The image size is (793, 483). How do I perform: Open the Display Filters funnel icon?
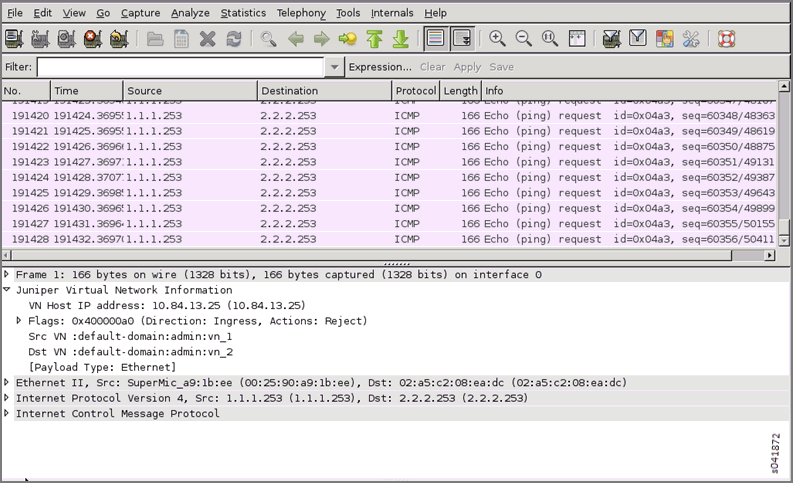tap(638, 39)
